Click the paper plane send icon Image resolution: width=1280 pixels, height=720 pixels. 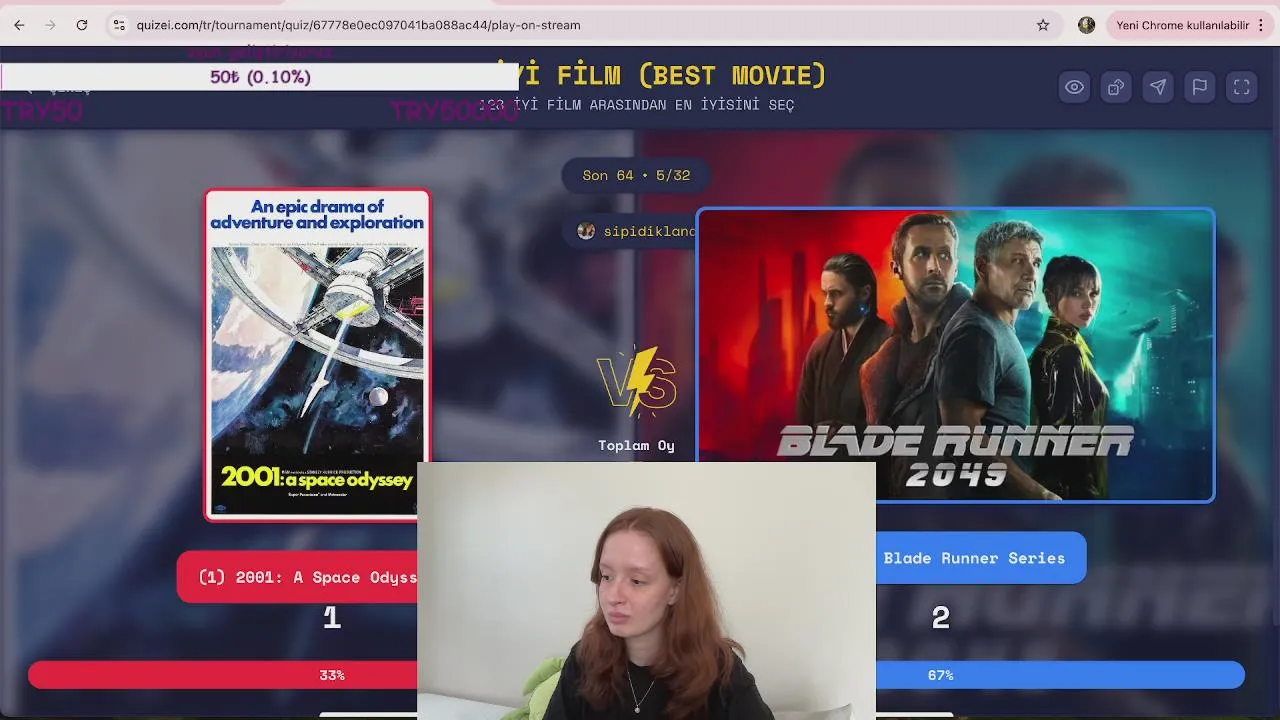[1158, 87]
